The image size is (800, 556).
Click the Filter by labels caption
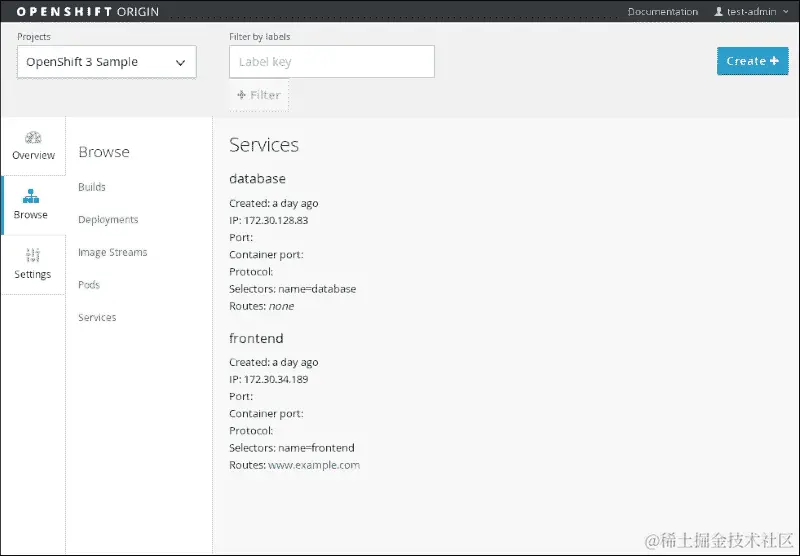(260, 37)
